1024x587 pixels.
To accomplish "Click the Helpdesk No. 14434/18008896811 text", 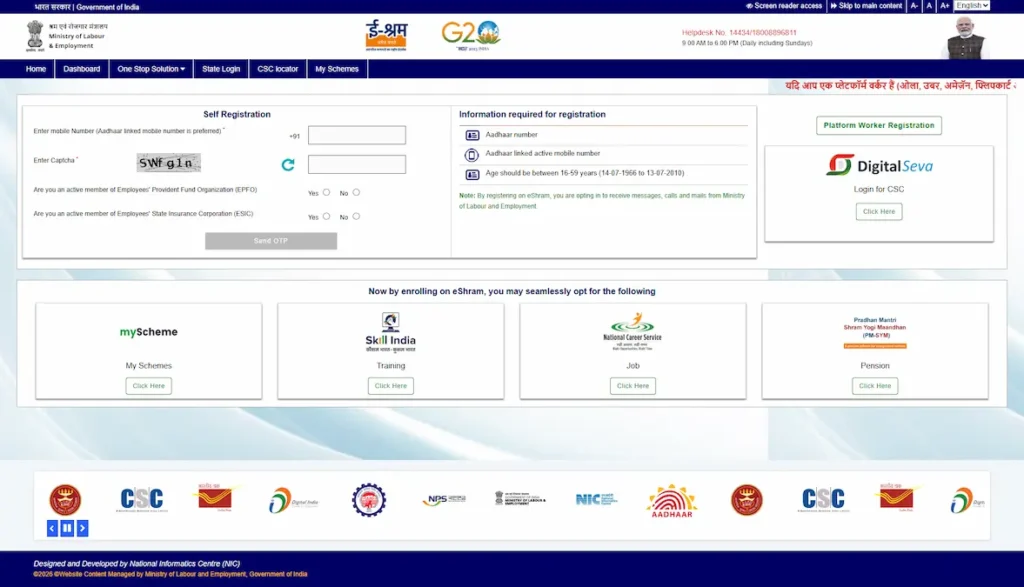I will [x=739, y=33].
